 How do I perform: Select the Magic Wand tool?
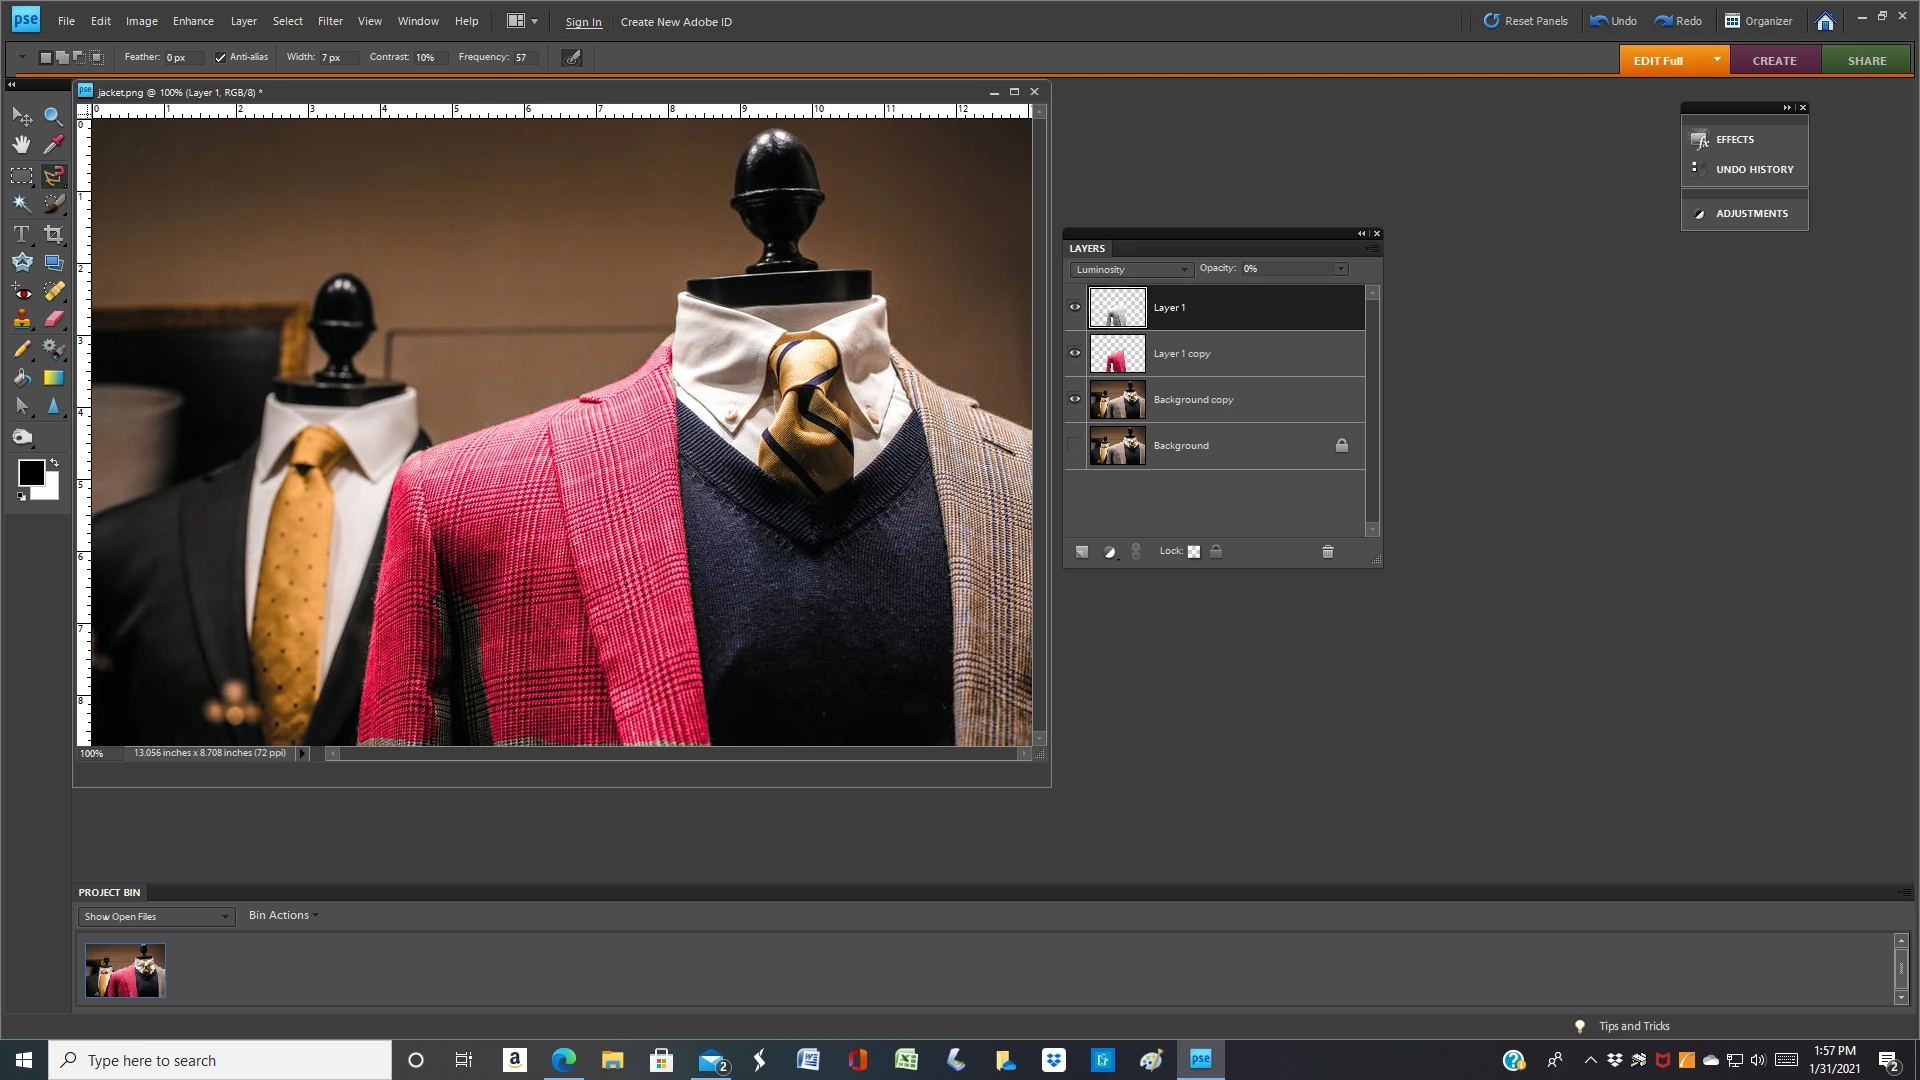tap(21, 203)
